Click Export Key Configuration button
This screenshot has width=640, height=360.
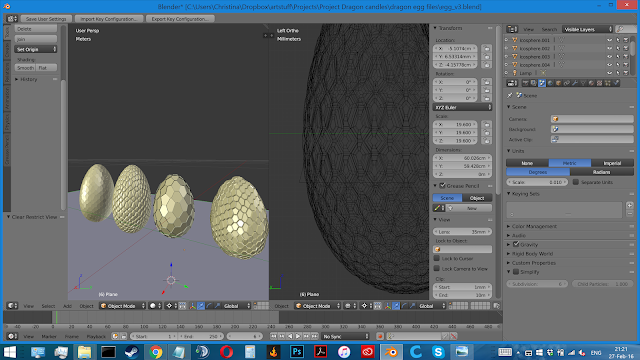(x=180, y=19)
